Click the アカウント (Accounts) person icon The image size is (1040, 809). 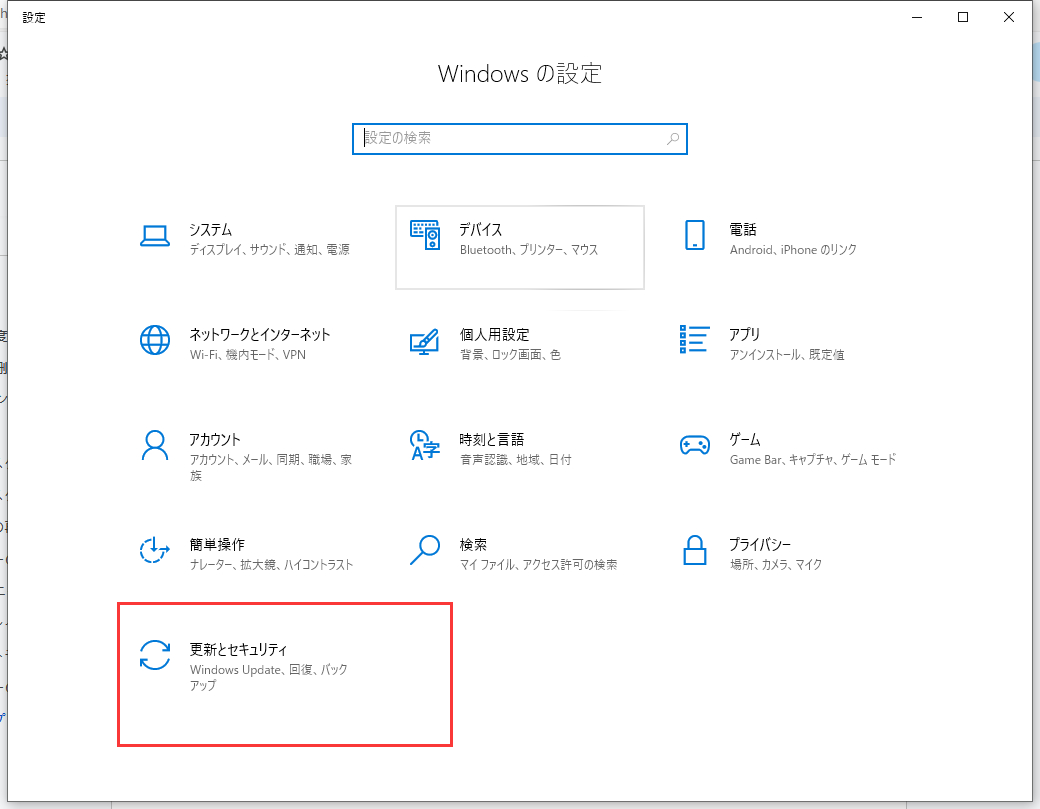(x=155, y=446)
